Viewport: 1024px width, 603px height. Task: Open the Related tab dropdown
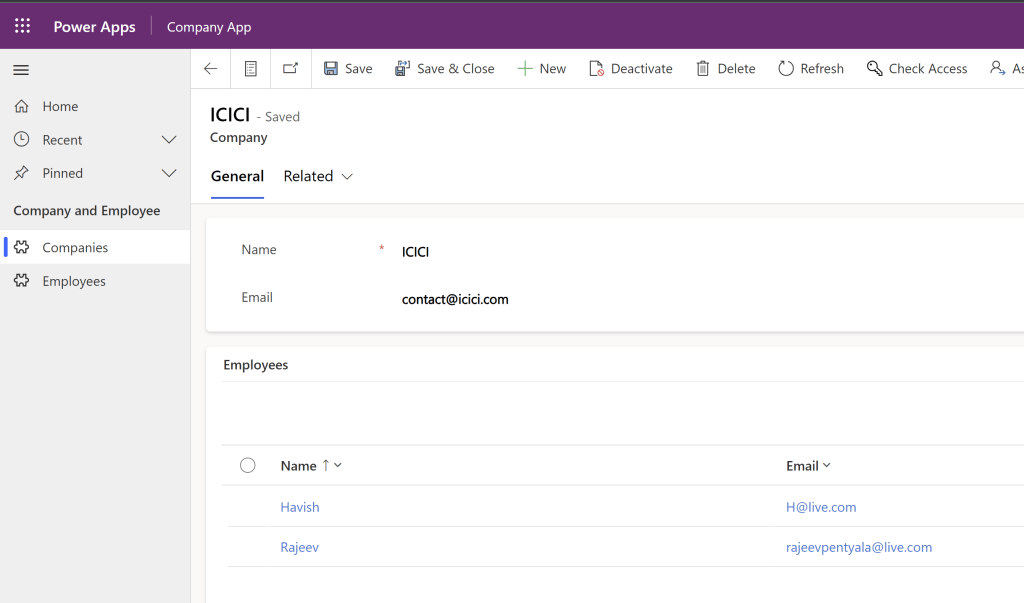[x=318, y=176]
